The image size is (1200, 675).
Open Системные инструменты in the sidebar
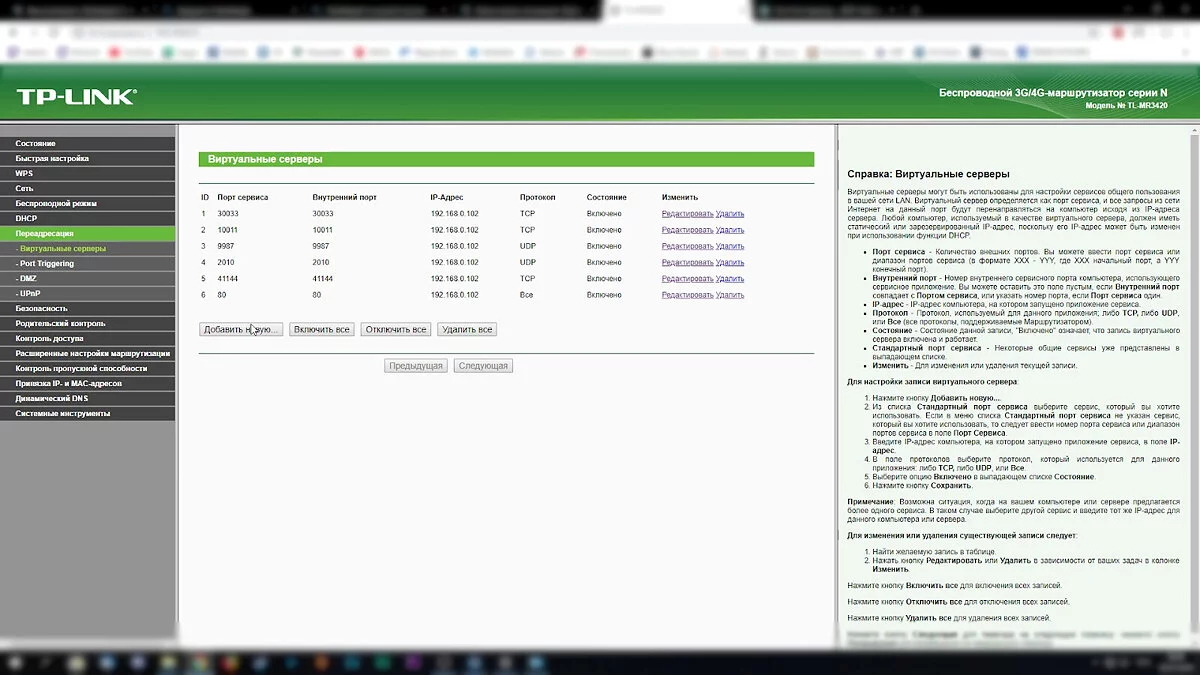click(63, 413)
